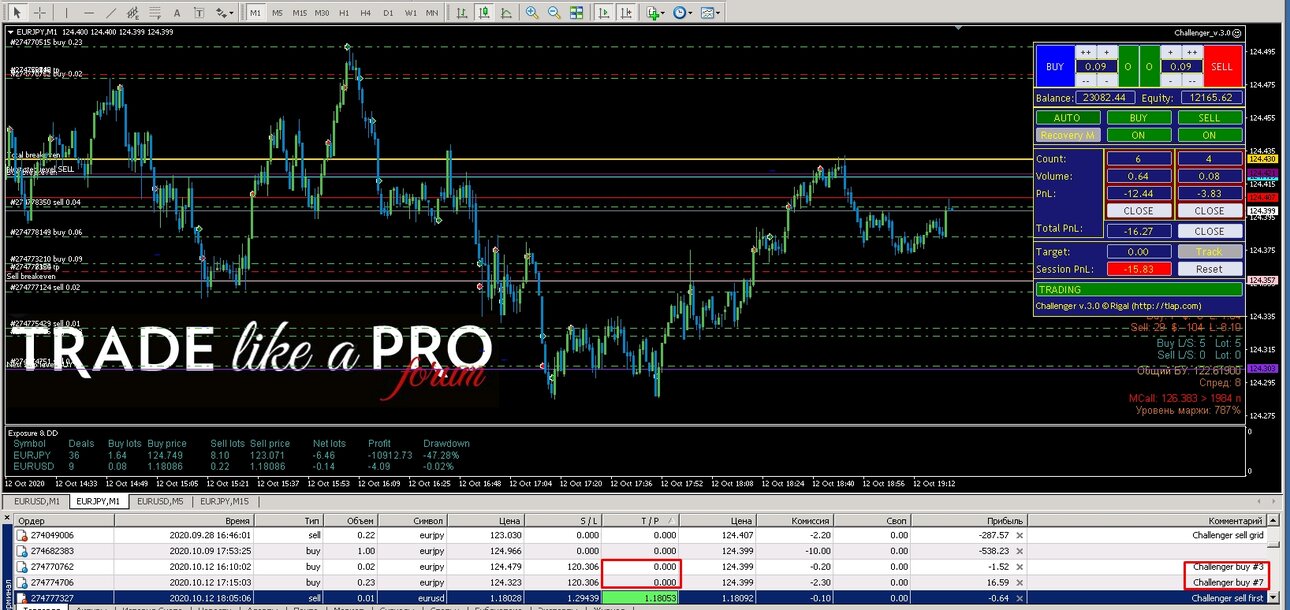Switch chart to H4 timeframe

tap(365, 13)
